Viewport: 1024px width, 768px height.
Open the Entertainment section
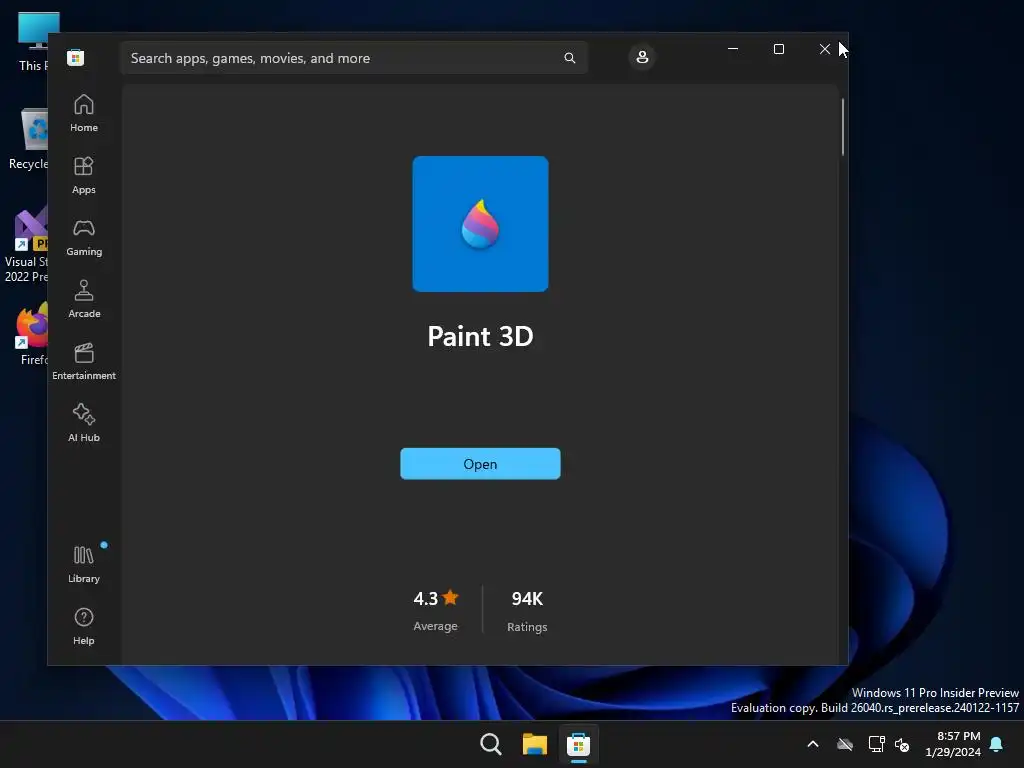pos(84,362)
